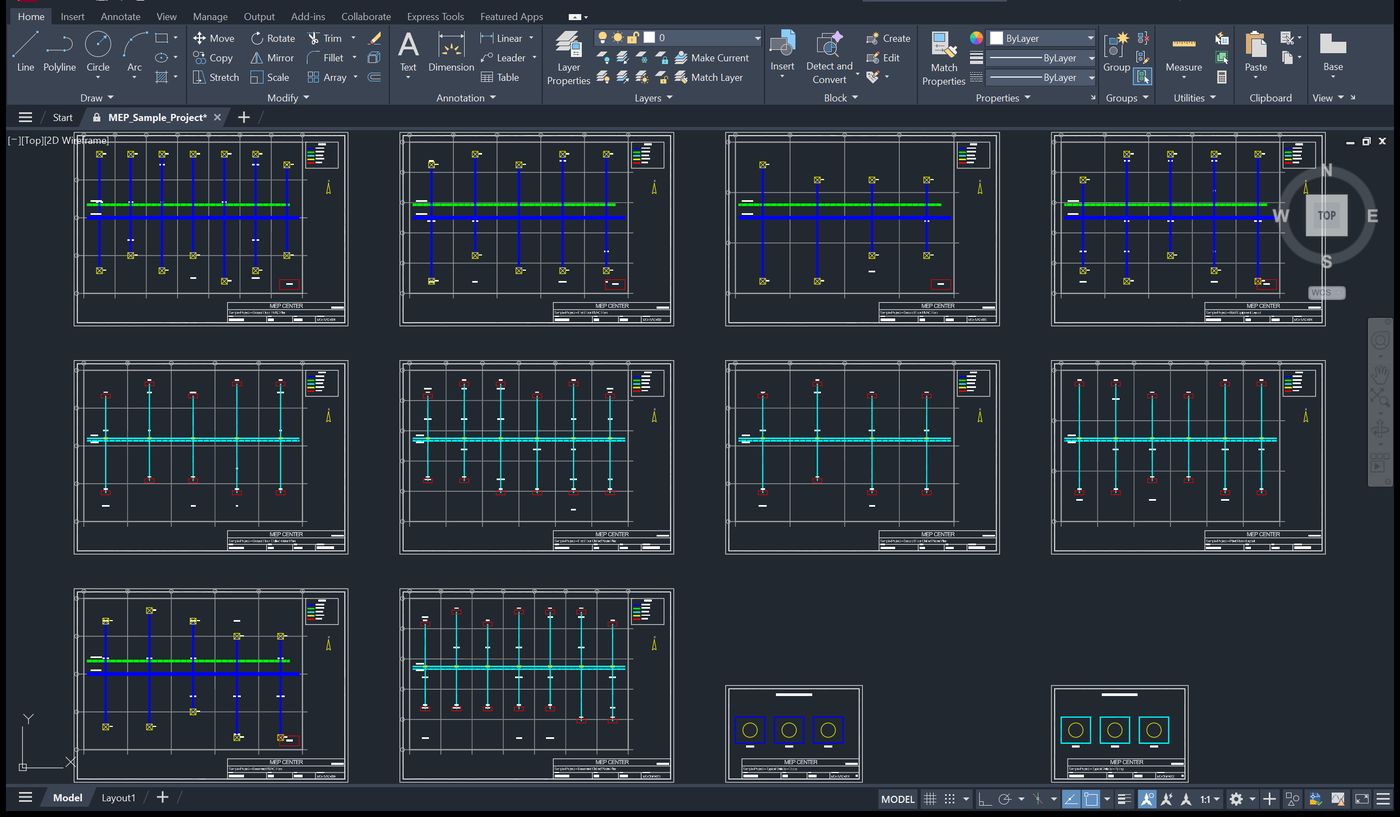Open the Detect and Convert tool
This screenshot has height=817, width=1400.
829,58
